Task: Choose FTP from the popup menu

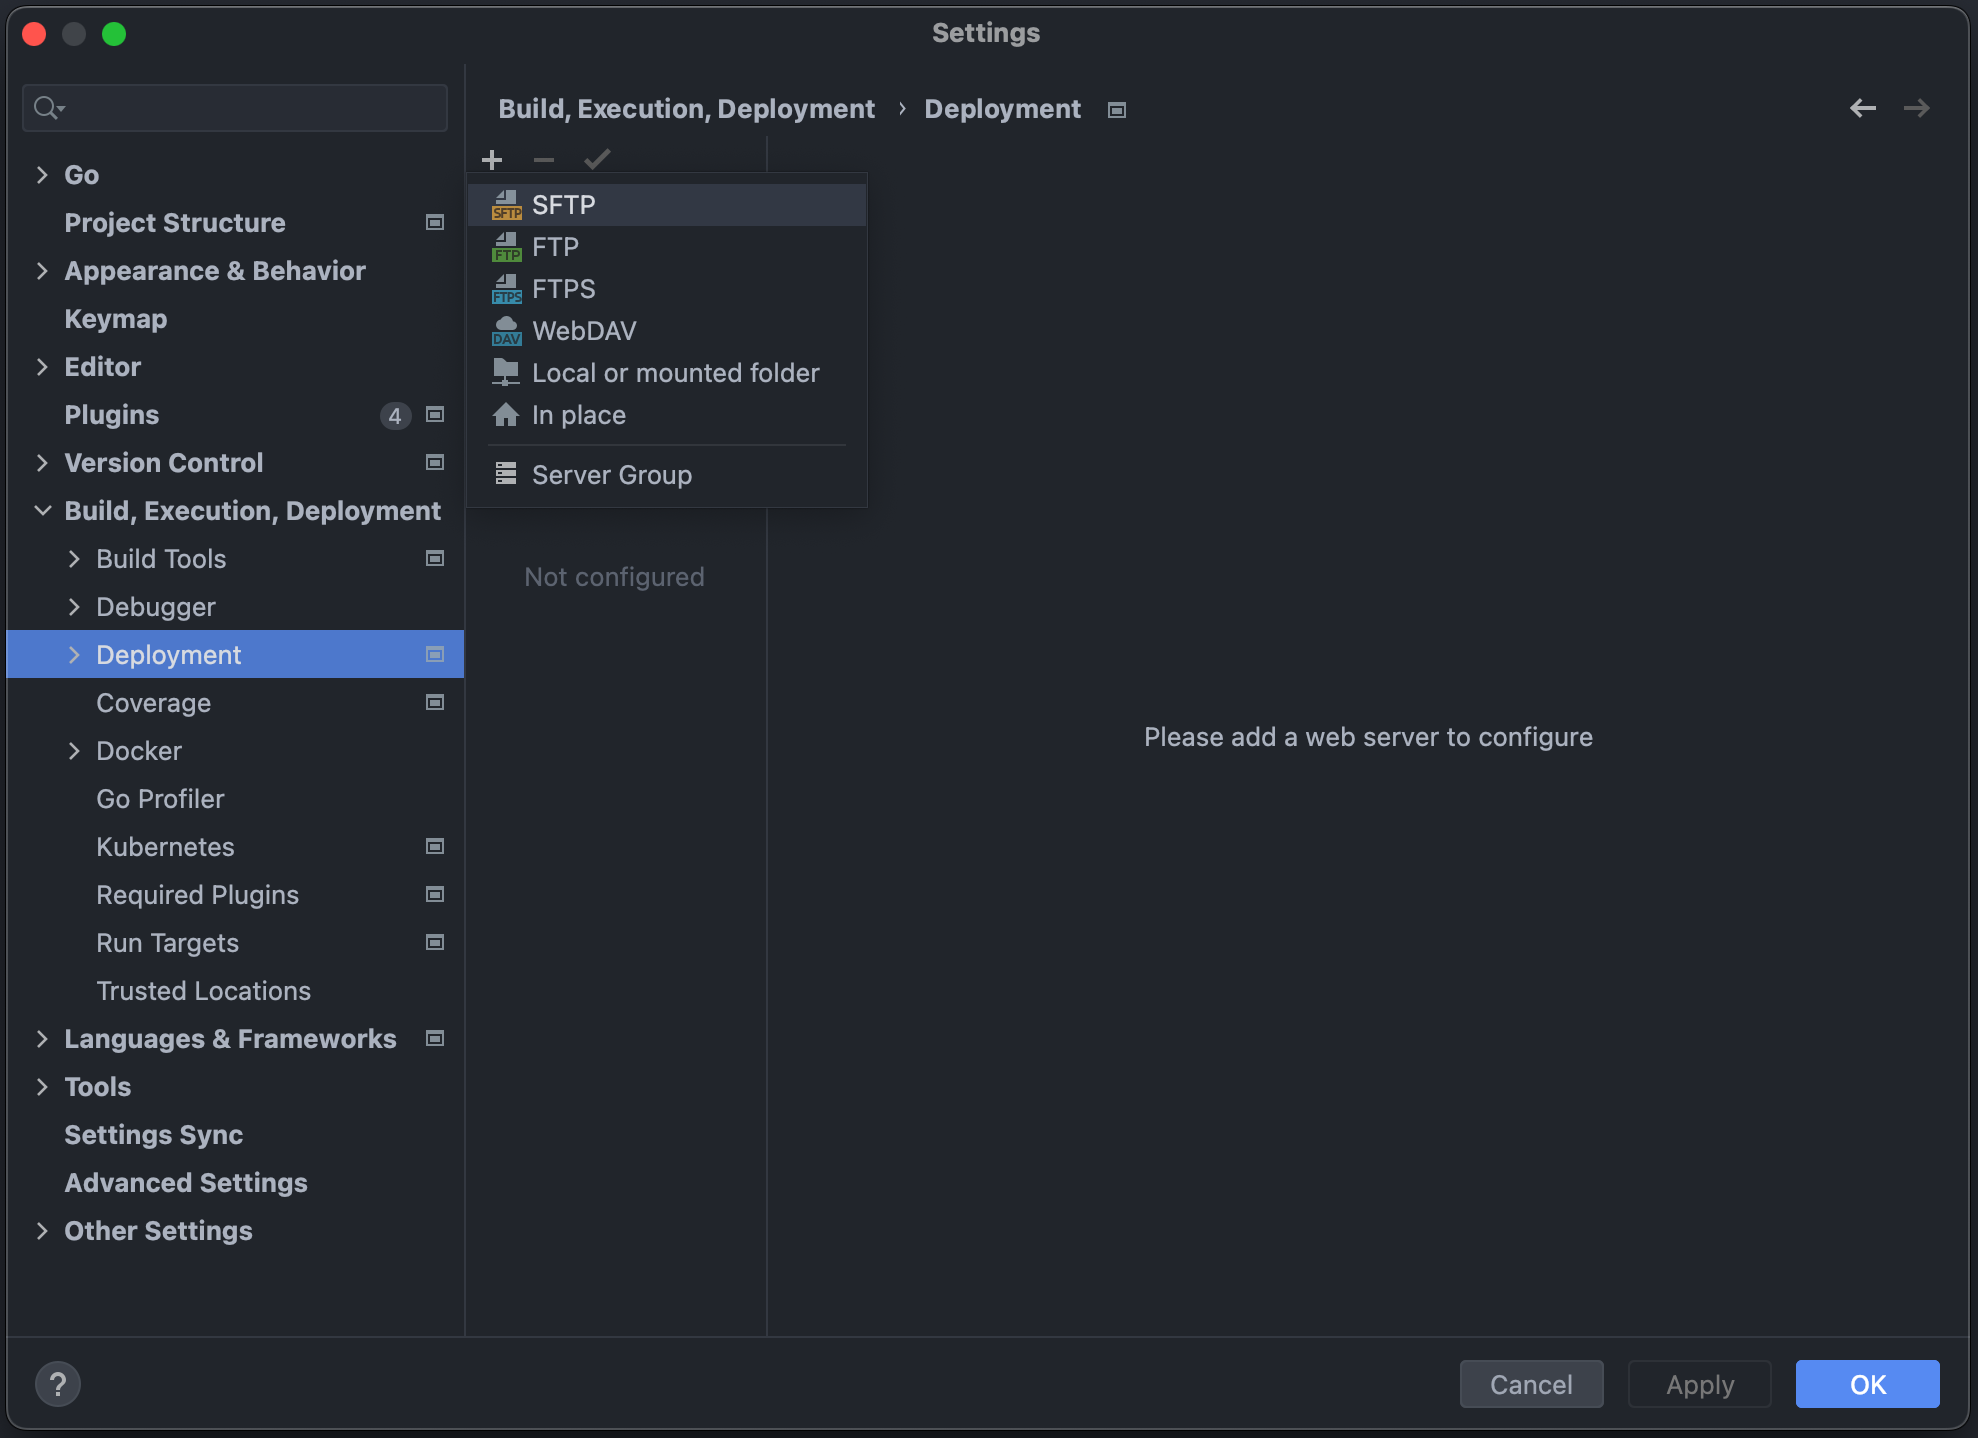Action: (x=556, y=247)
